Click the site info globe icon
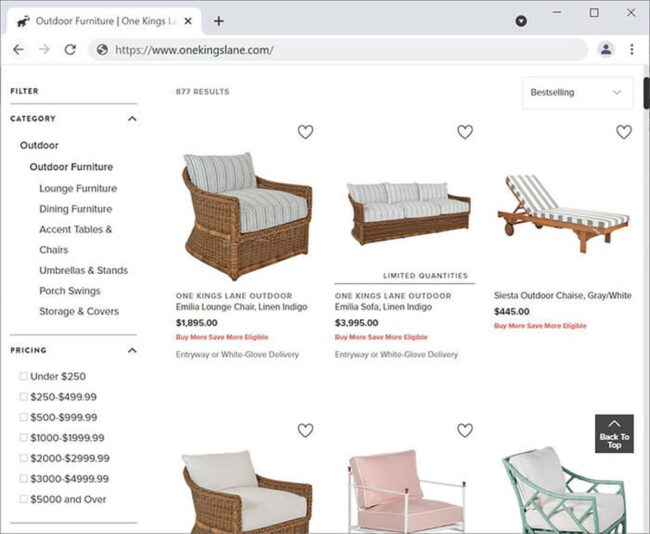The width and height of the screenshot is (650, 534). 102,50
